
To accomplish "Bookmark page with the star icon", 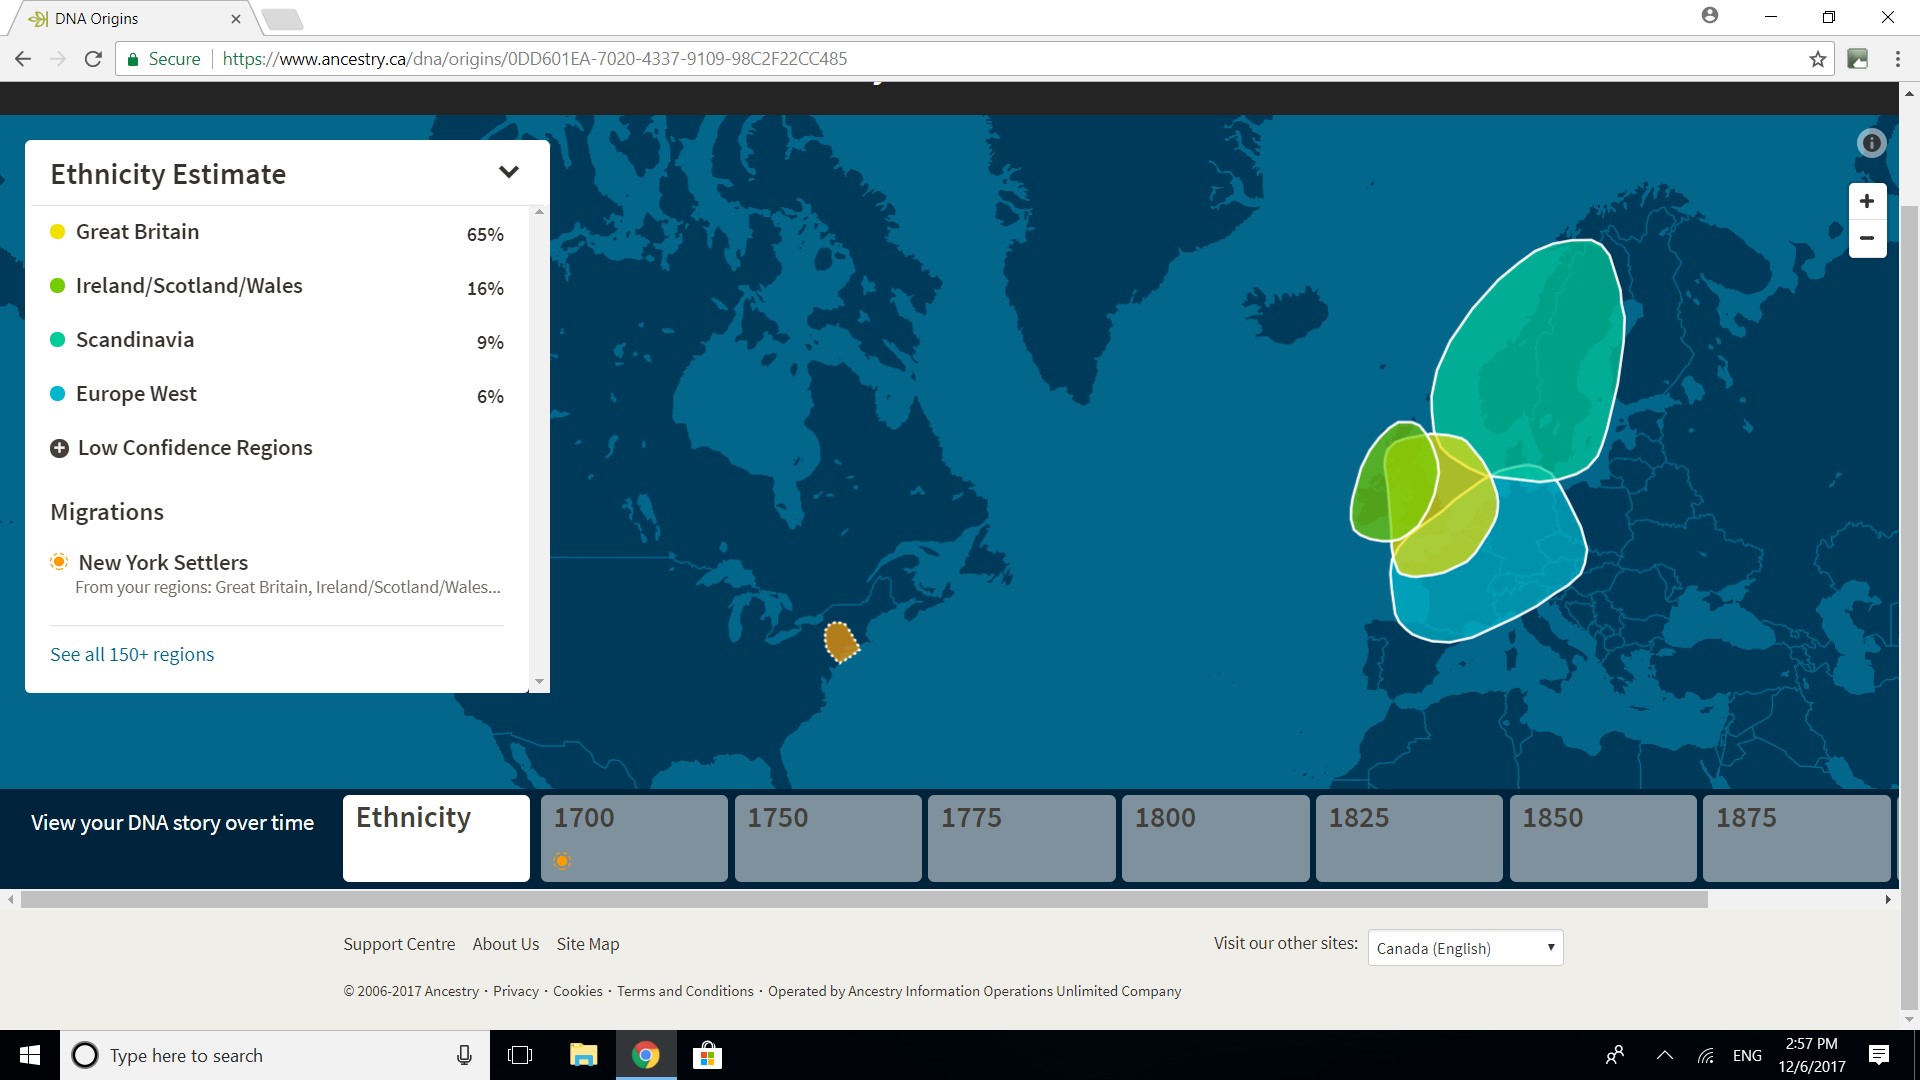I will click(1817, 59).
